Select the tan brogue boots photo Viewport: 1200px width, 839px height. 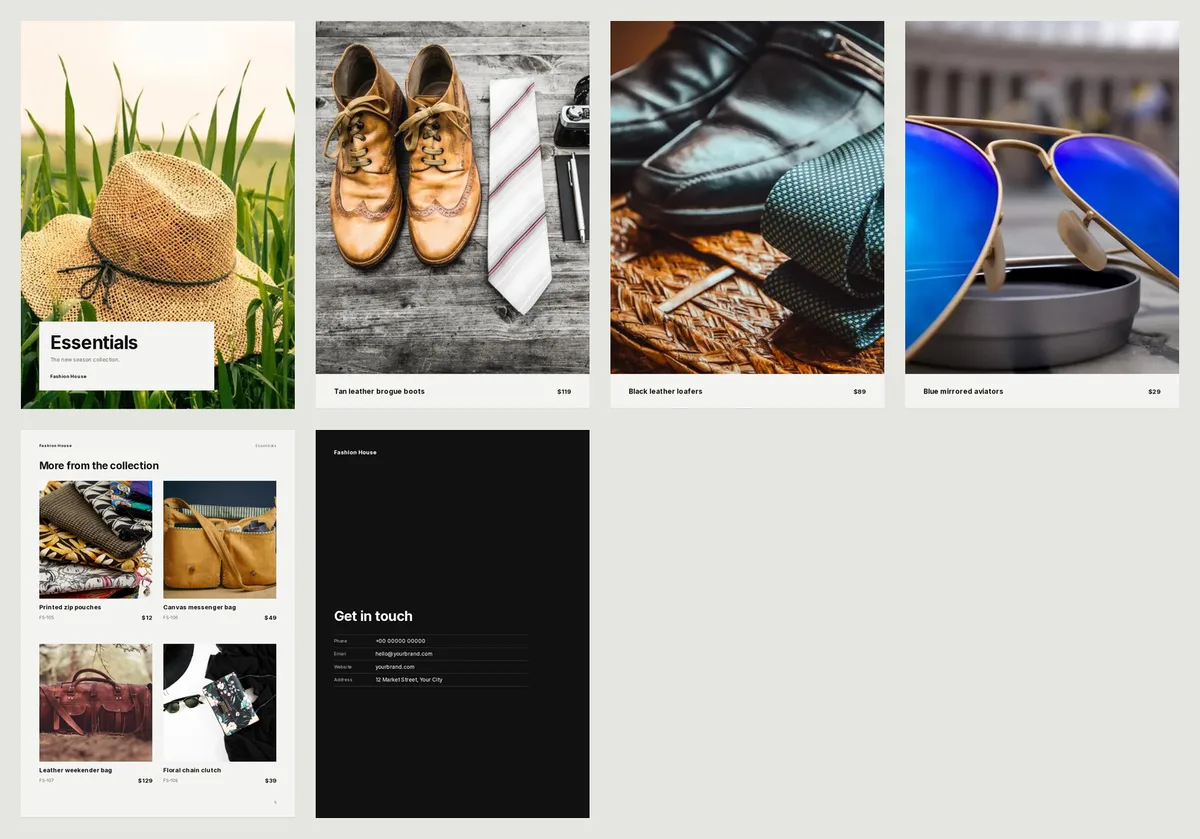[452, 197]
